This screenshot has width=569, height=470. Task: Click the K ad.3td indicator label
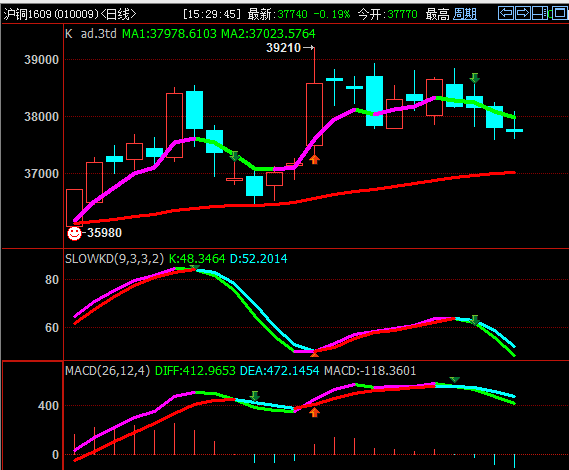[91, 34]
